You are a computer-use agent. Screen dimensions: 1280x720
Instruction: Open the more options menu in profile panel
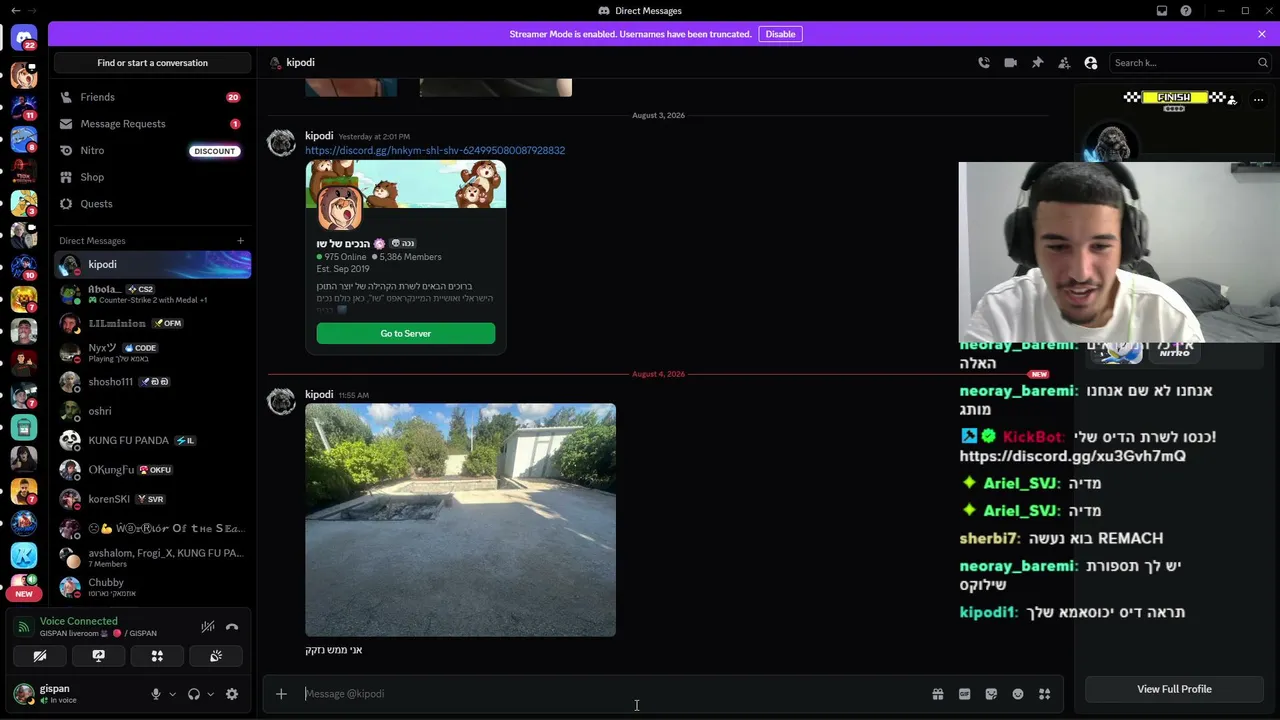pos(1259,99)
